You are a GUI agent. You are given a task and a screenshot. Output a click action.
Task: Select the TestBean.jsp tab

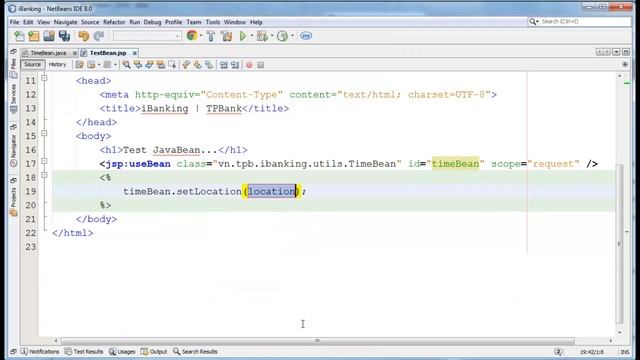[108, 53]
